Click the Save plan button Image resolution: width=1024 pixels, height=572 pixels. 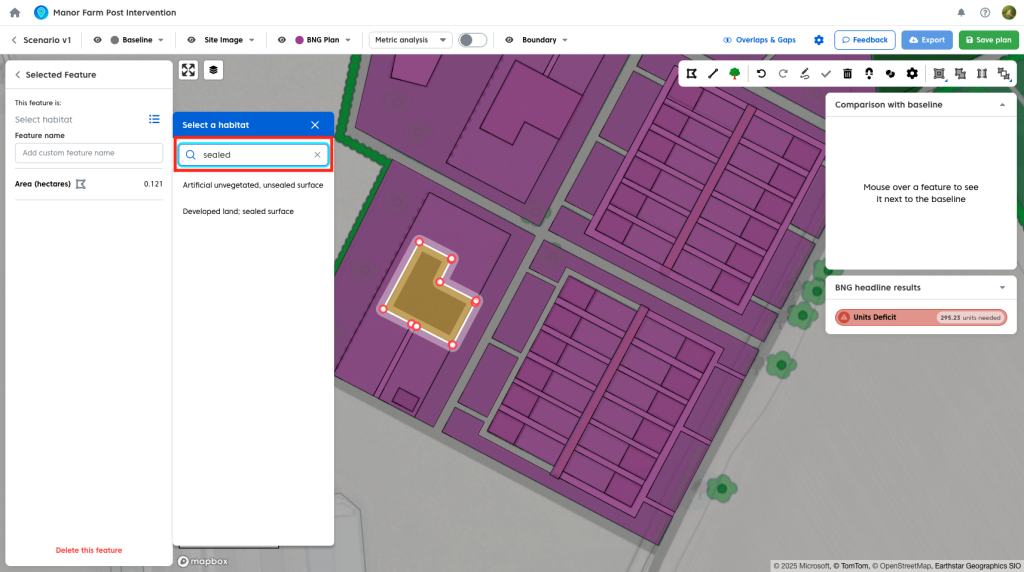(988, 40)
